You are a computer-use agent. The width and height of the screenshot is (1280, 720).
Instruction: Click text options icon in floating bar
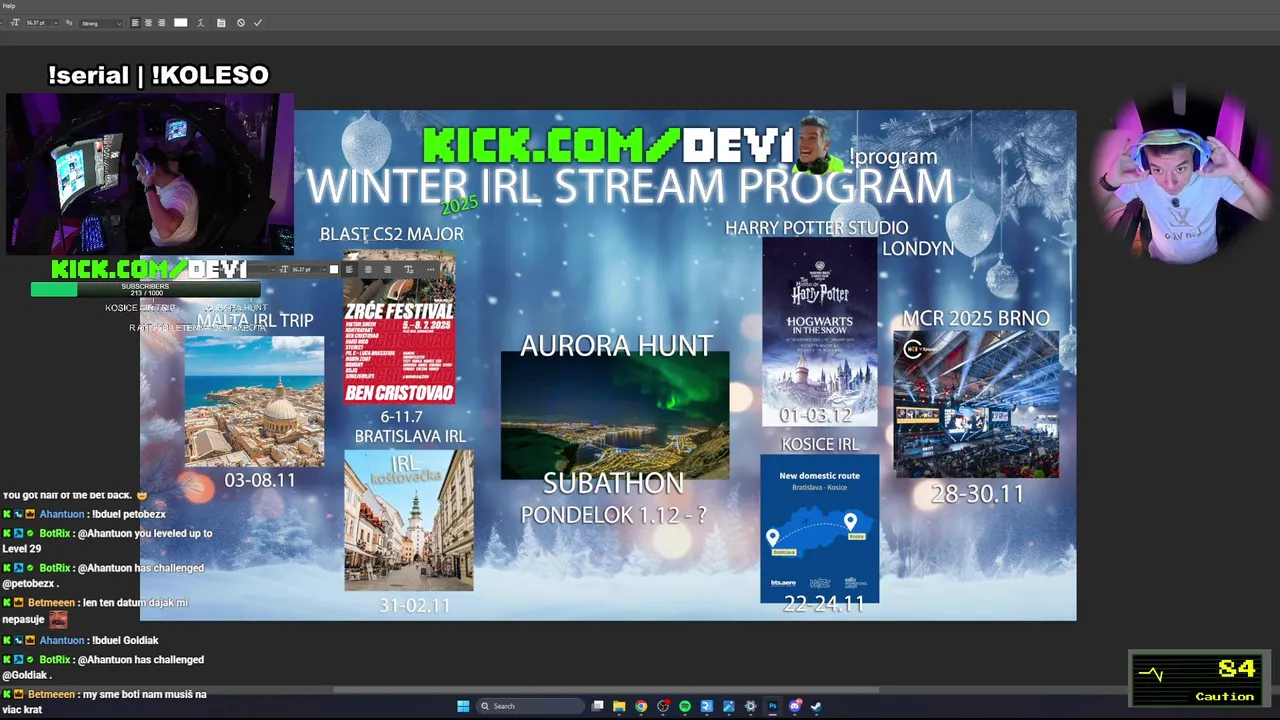click(x=409, y=269)
